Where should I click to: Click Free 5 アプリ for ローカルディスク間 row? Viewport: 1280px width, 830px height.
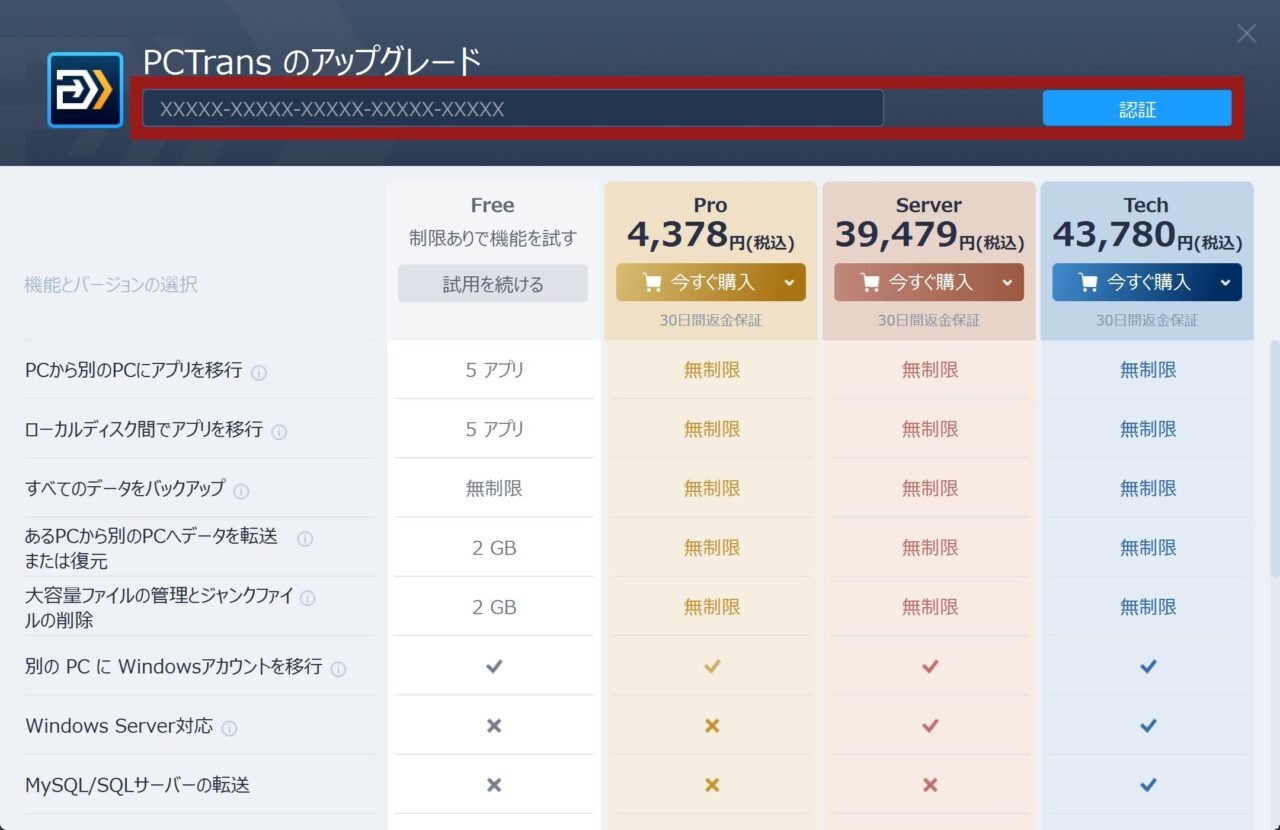[x=494, y=429]
